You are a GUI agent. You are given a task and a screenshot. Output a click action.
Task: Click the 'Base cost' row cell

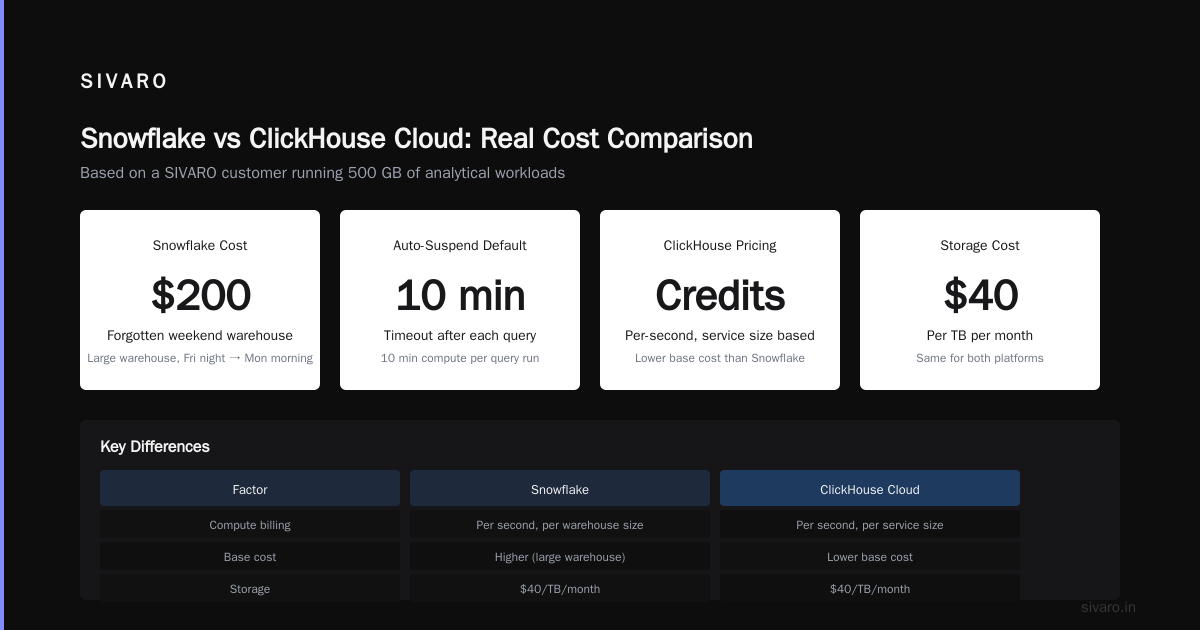pos(250,557)
